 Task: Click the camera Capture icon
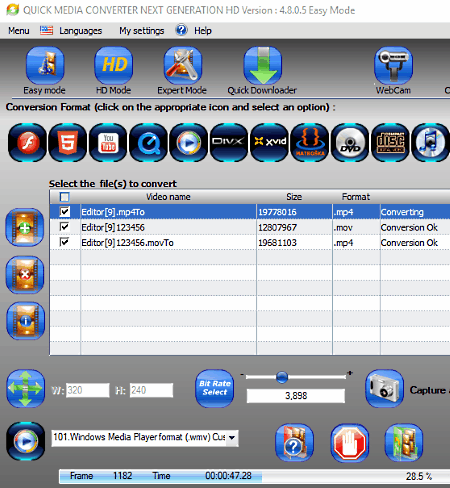[385, 388]
